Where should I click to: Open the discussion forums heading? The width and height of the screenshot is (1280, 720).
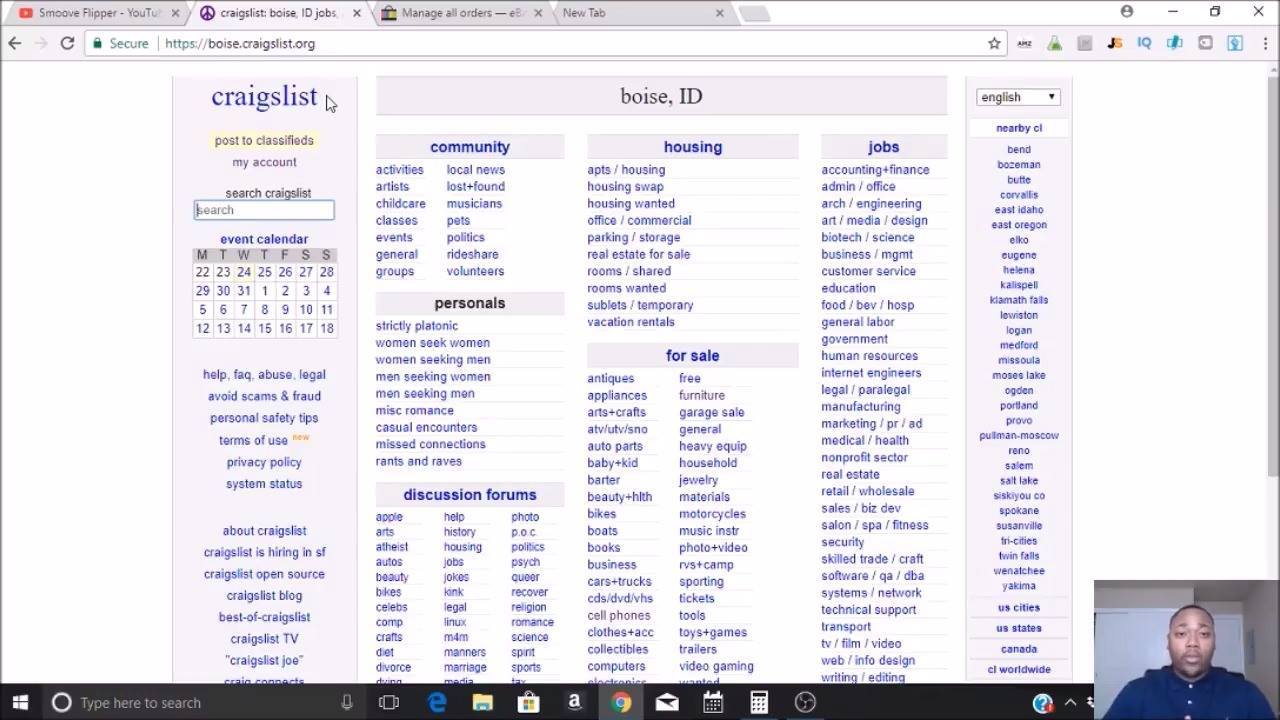tap(470, 495)
